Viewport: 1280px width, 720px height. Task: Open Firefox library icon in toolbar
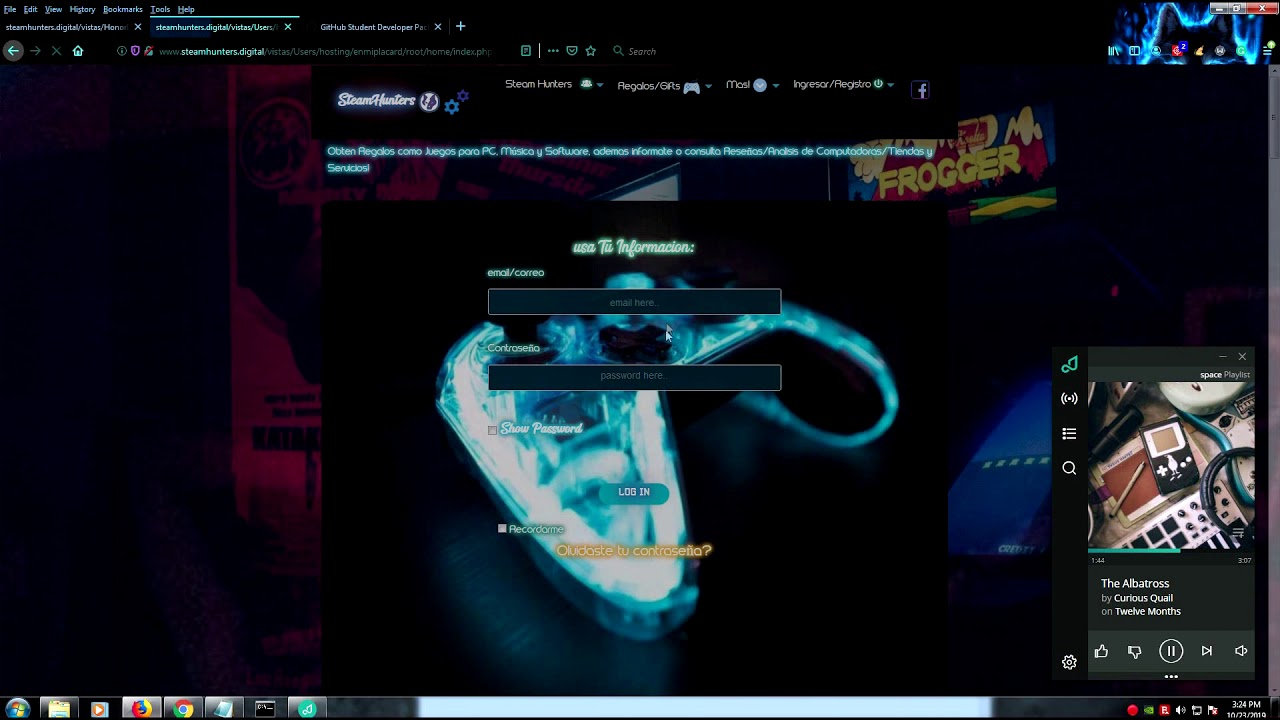click(1113, 51)
